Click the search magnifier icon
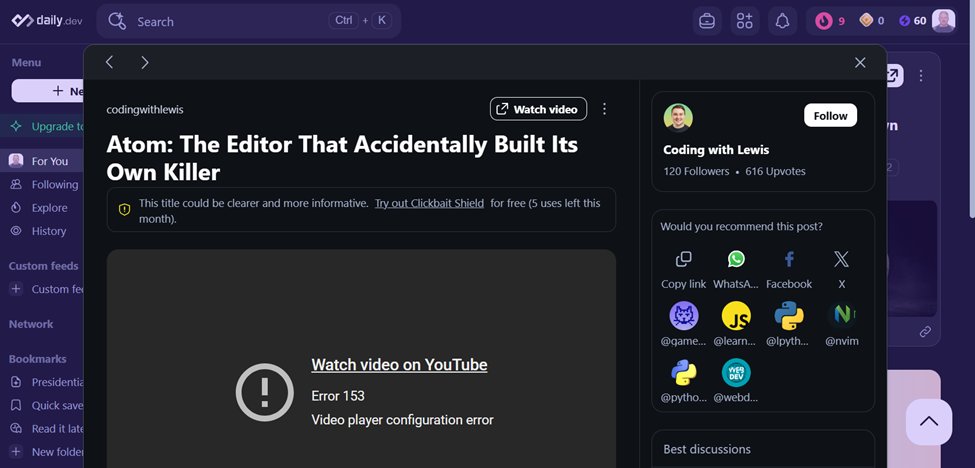975x468 pixels. point(117,22)
